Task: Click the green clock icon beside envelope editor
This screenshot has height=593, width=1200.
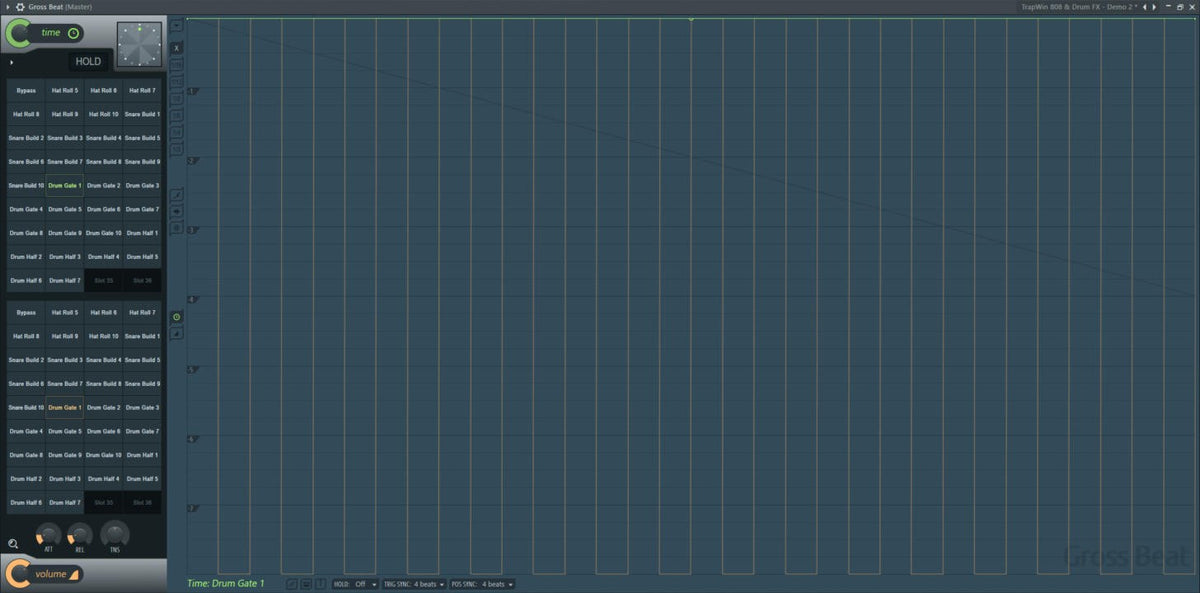Action: pyautogui.click(x=177, y=317)
